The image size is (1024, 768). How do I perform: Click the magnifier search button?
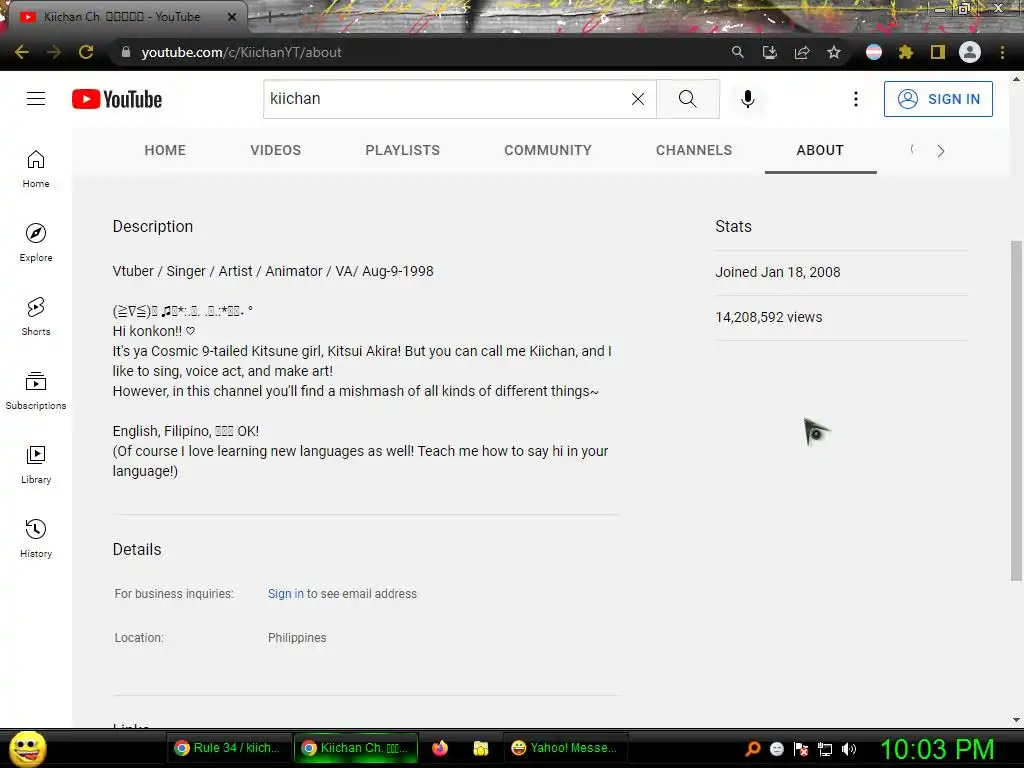click(687, 99)
